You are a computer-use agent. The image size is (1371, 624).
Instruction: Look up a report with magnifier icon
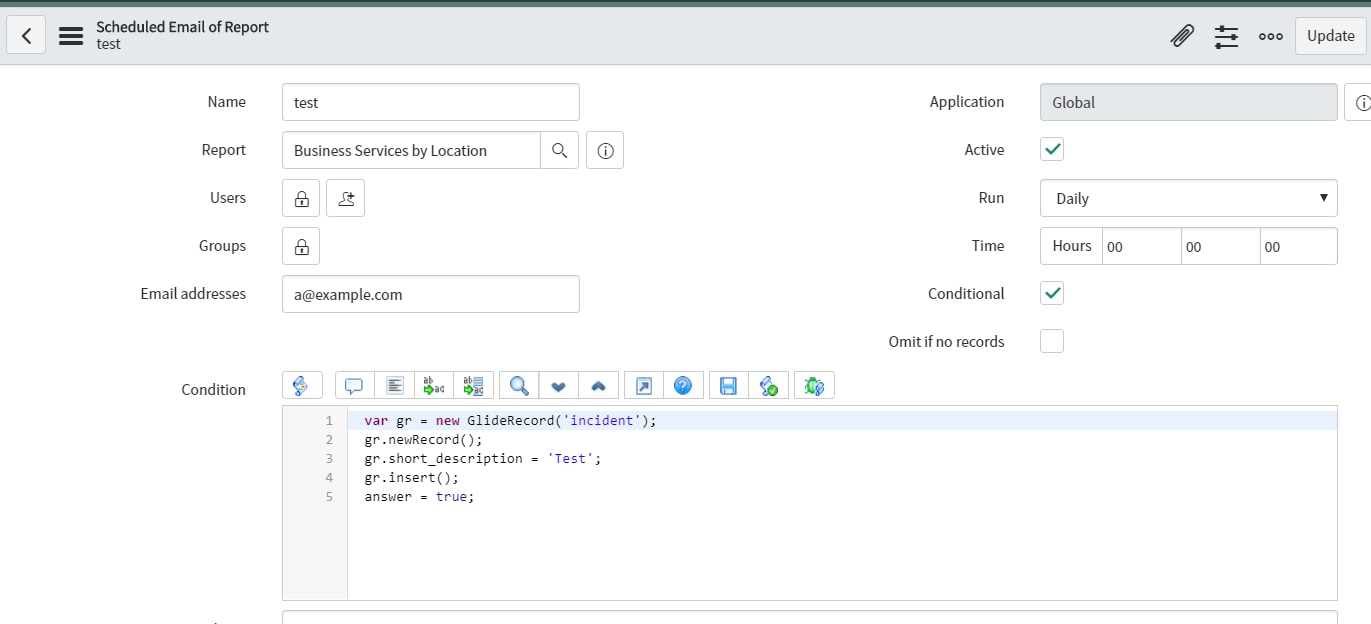point(560,150)
